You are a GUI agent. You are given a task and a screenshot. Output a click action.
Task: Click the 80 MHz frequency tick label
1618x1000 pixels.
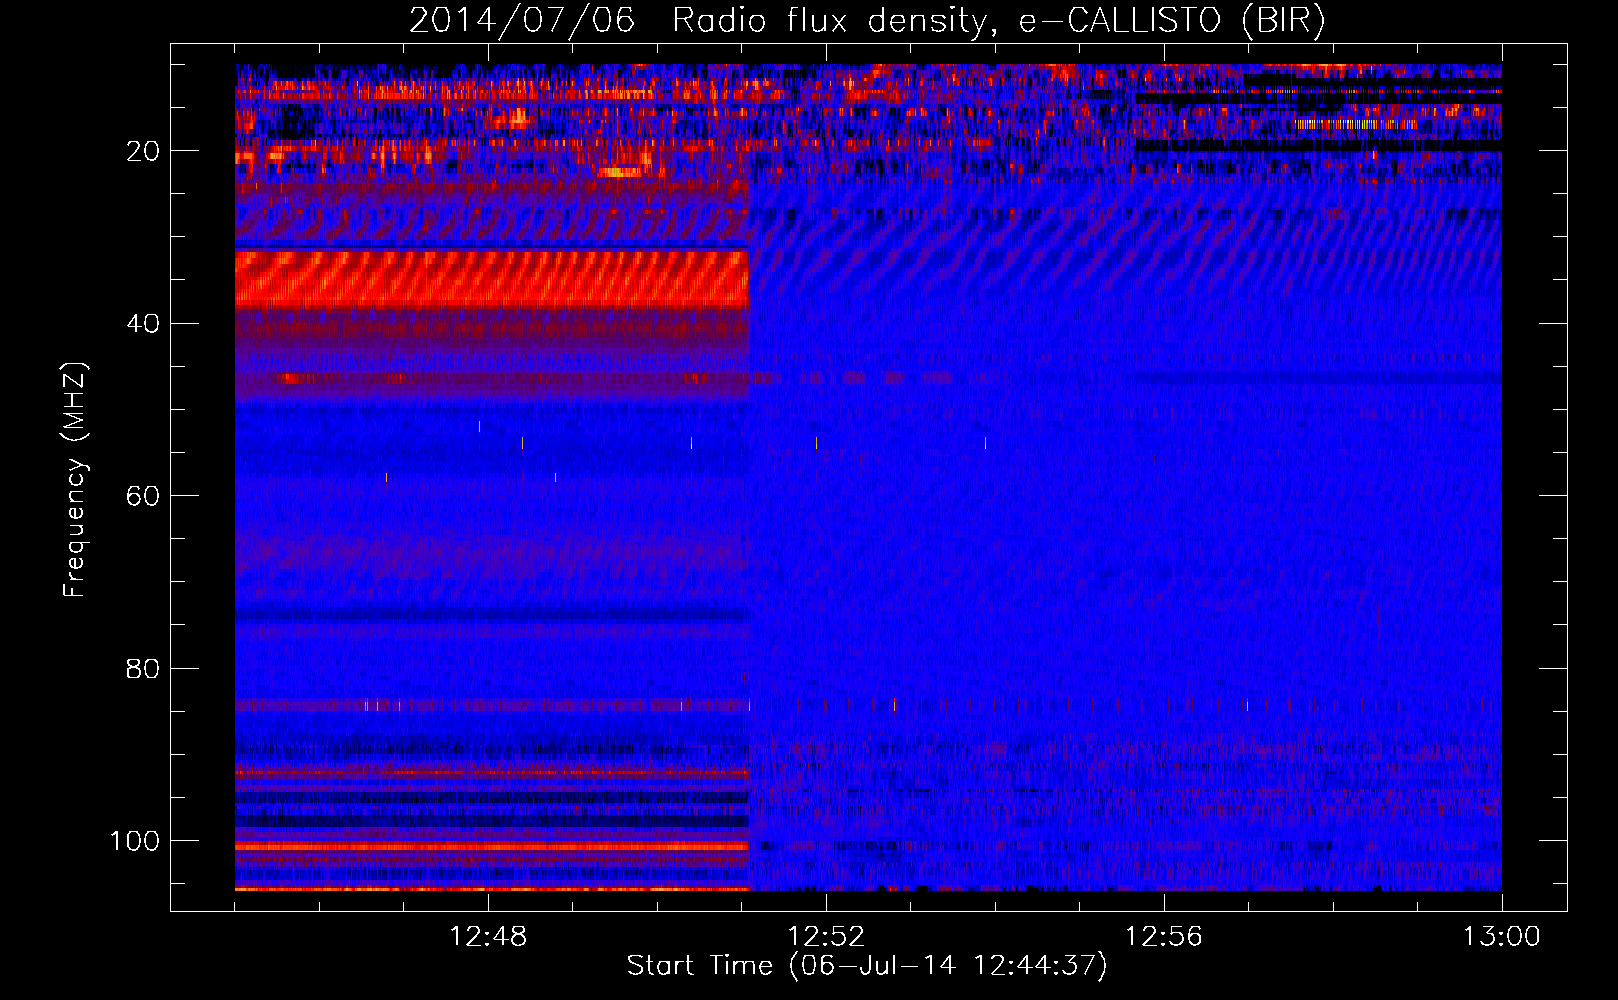tap(143, 668)
